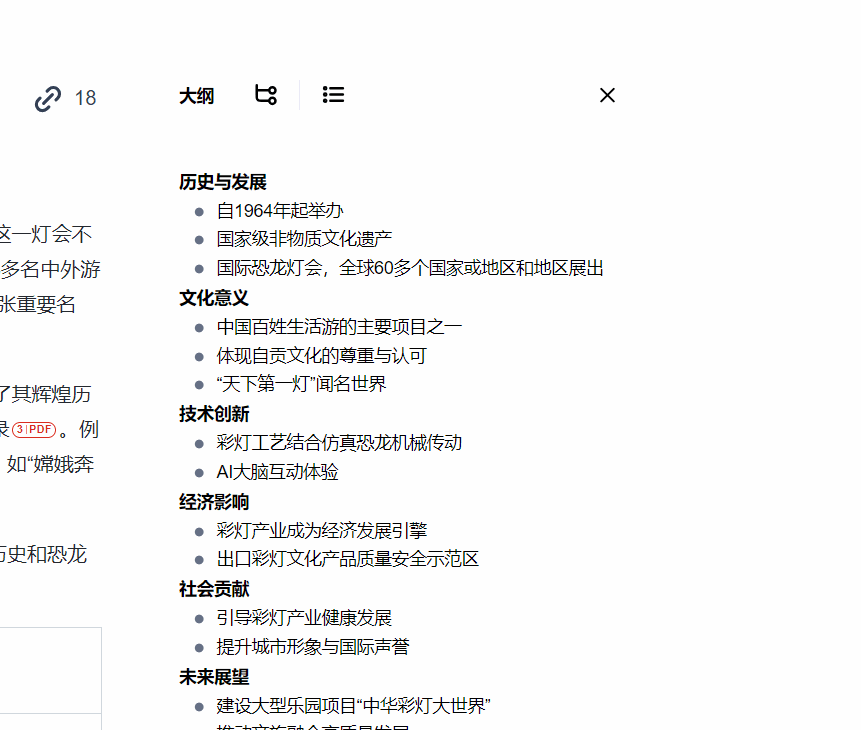Viewport: 861px width, 730px height.
Task: Select heading 经济影响
Action: point(214,502)
